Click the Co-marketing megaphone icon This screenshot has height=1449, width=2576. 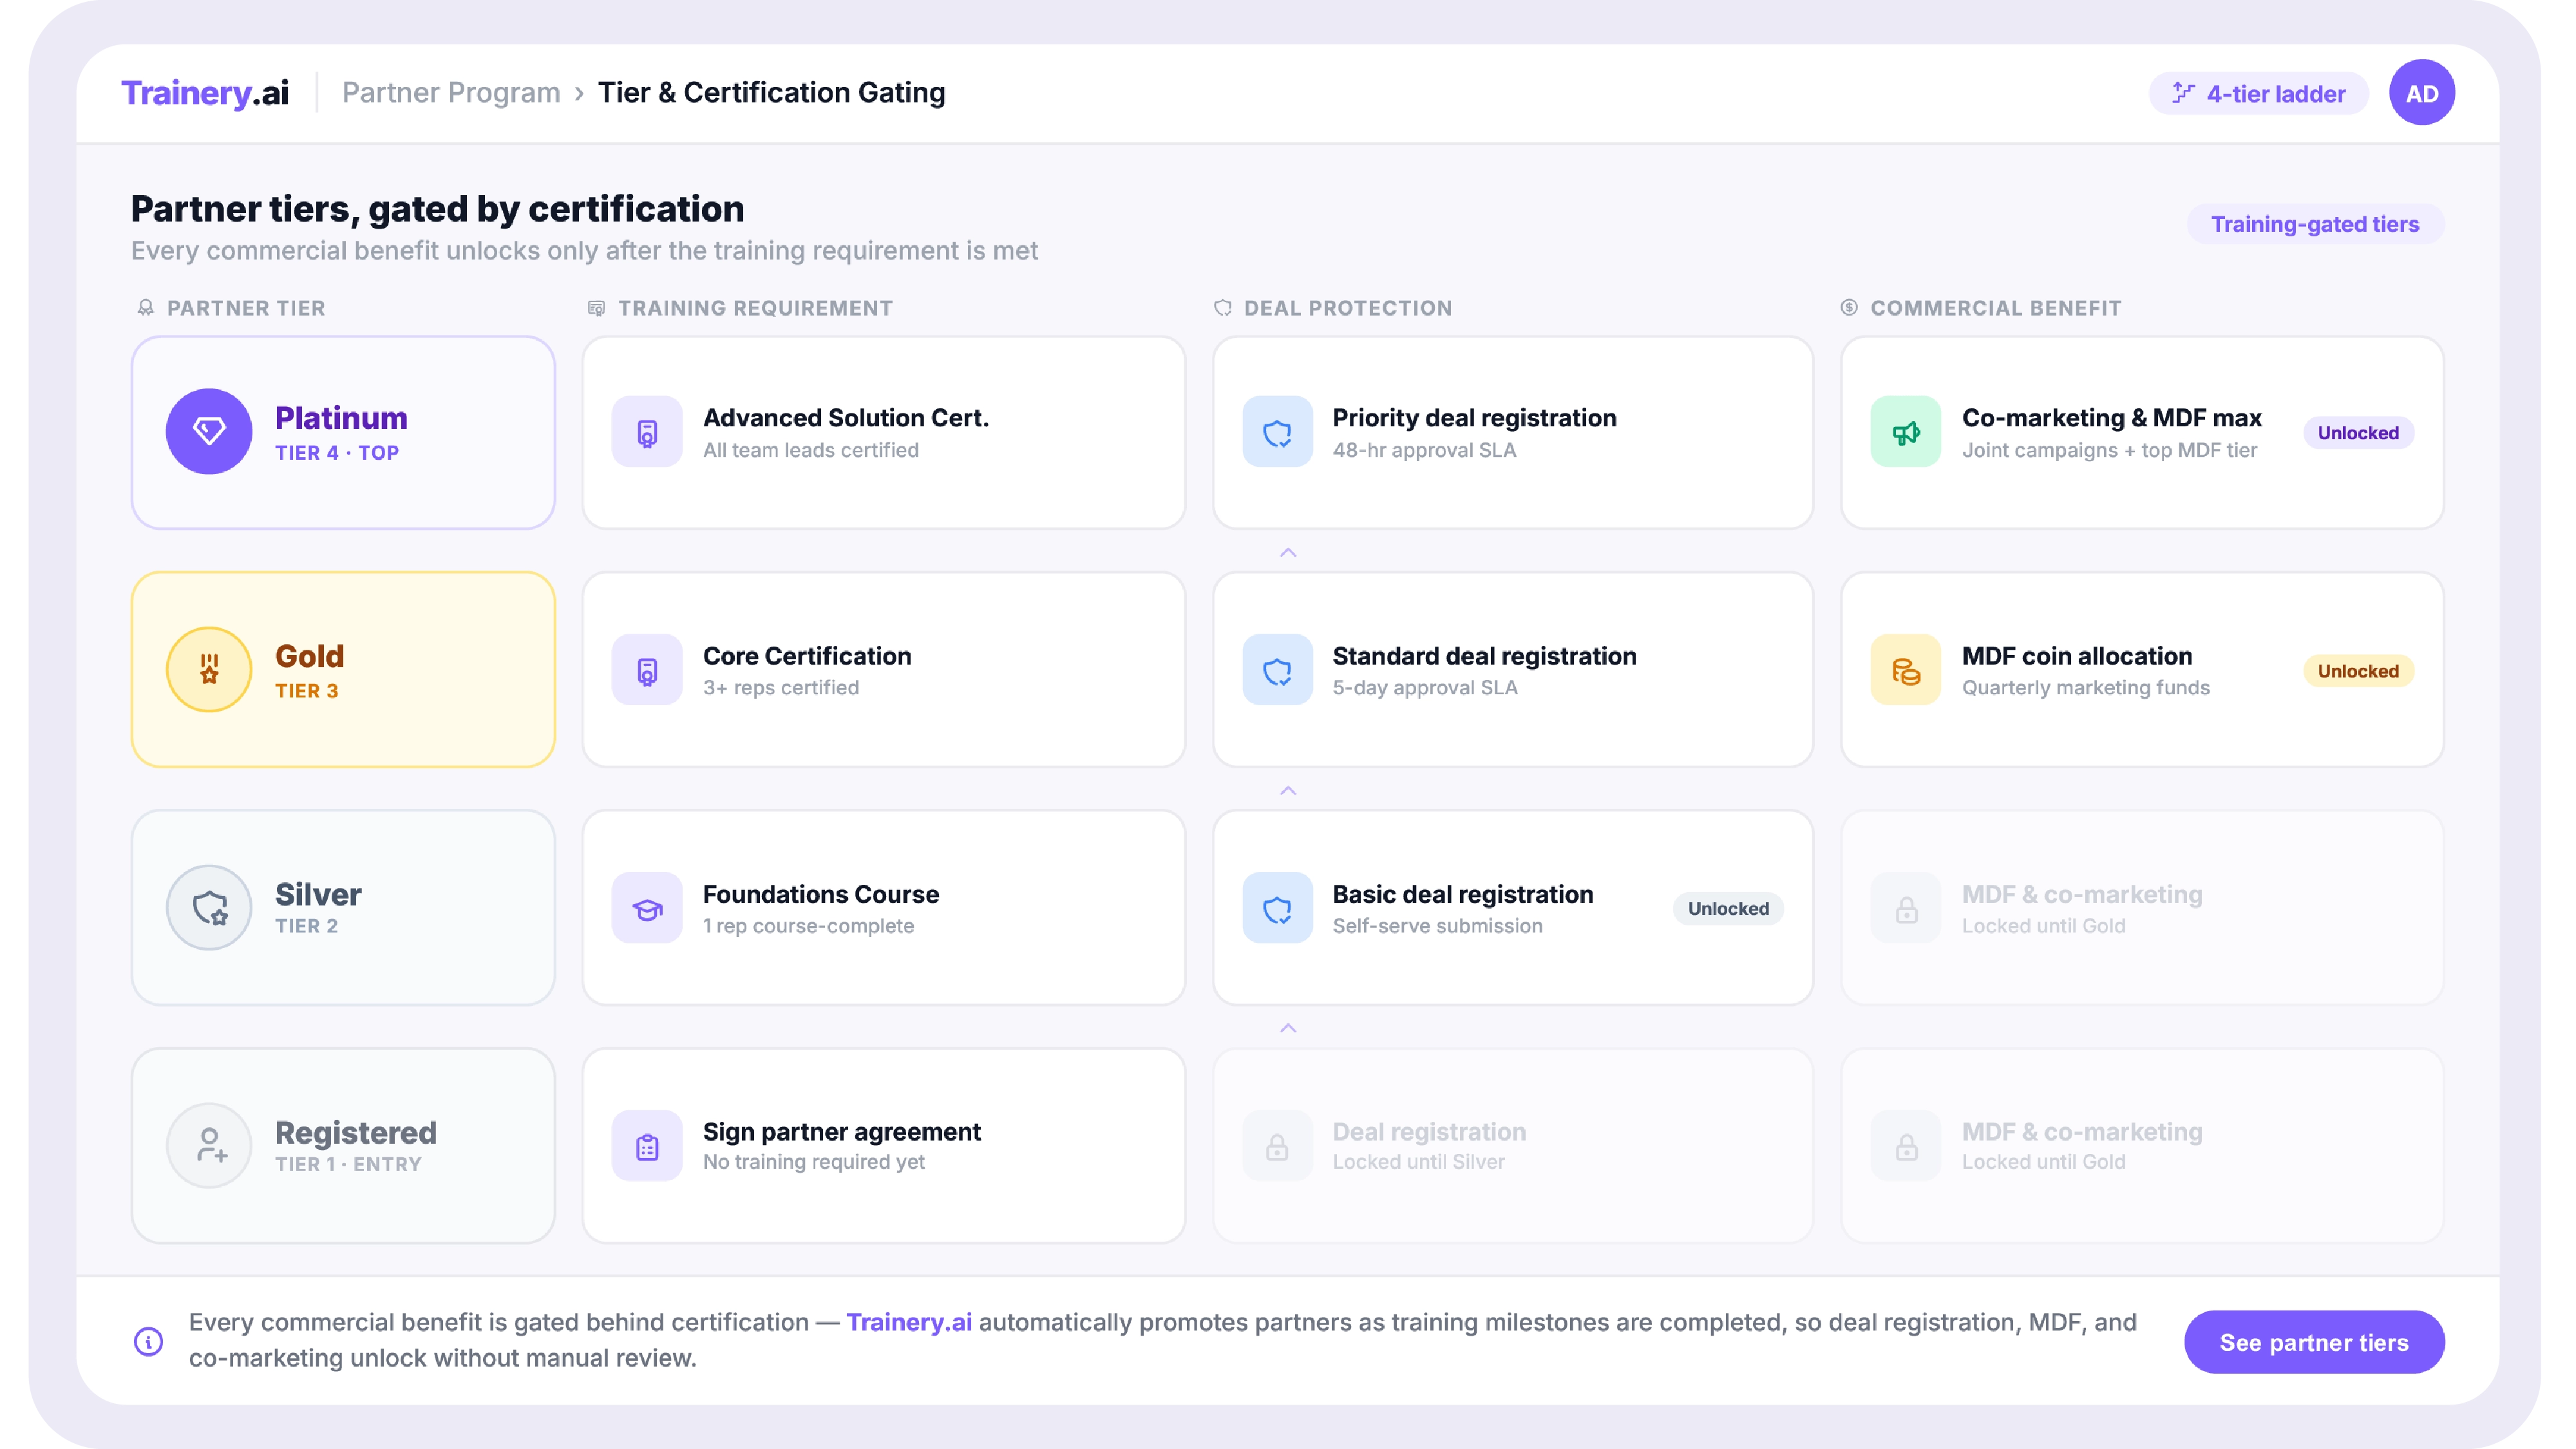click(x=1906, y=432)
